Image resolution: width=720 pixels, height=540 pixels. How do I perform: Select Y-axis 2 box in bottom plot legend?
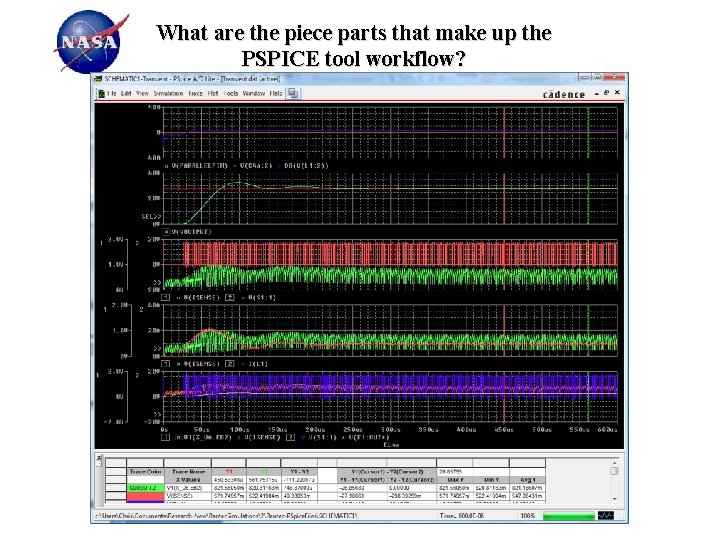click(x=290, y=438)
